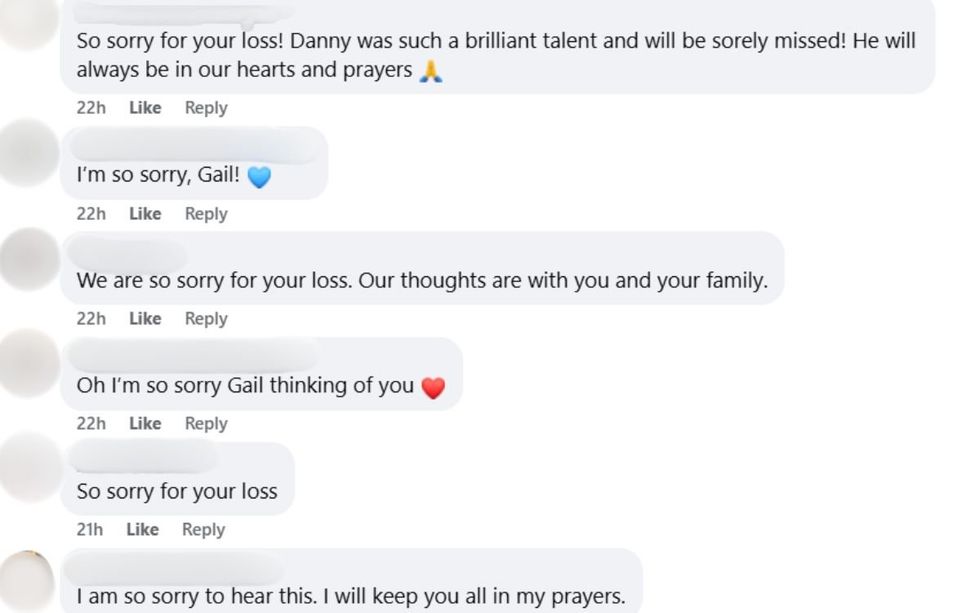Reply to the "Our thoughts are with you" comment
Image resolution: width=980 pixels, height=613 pixels.
click(x=206, y=319)
